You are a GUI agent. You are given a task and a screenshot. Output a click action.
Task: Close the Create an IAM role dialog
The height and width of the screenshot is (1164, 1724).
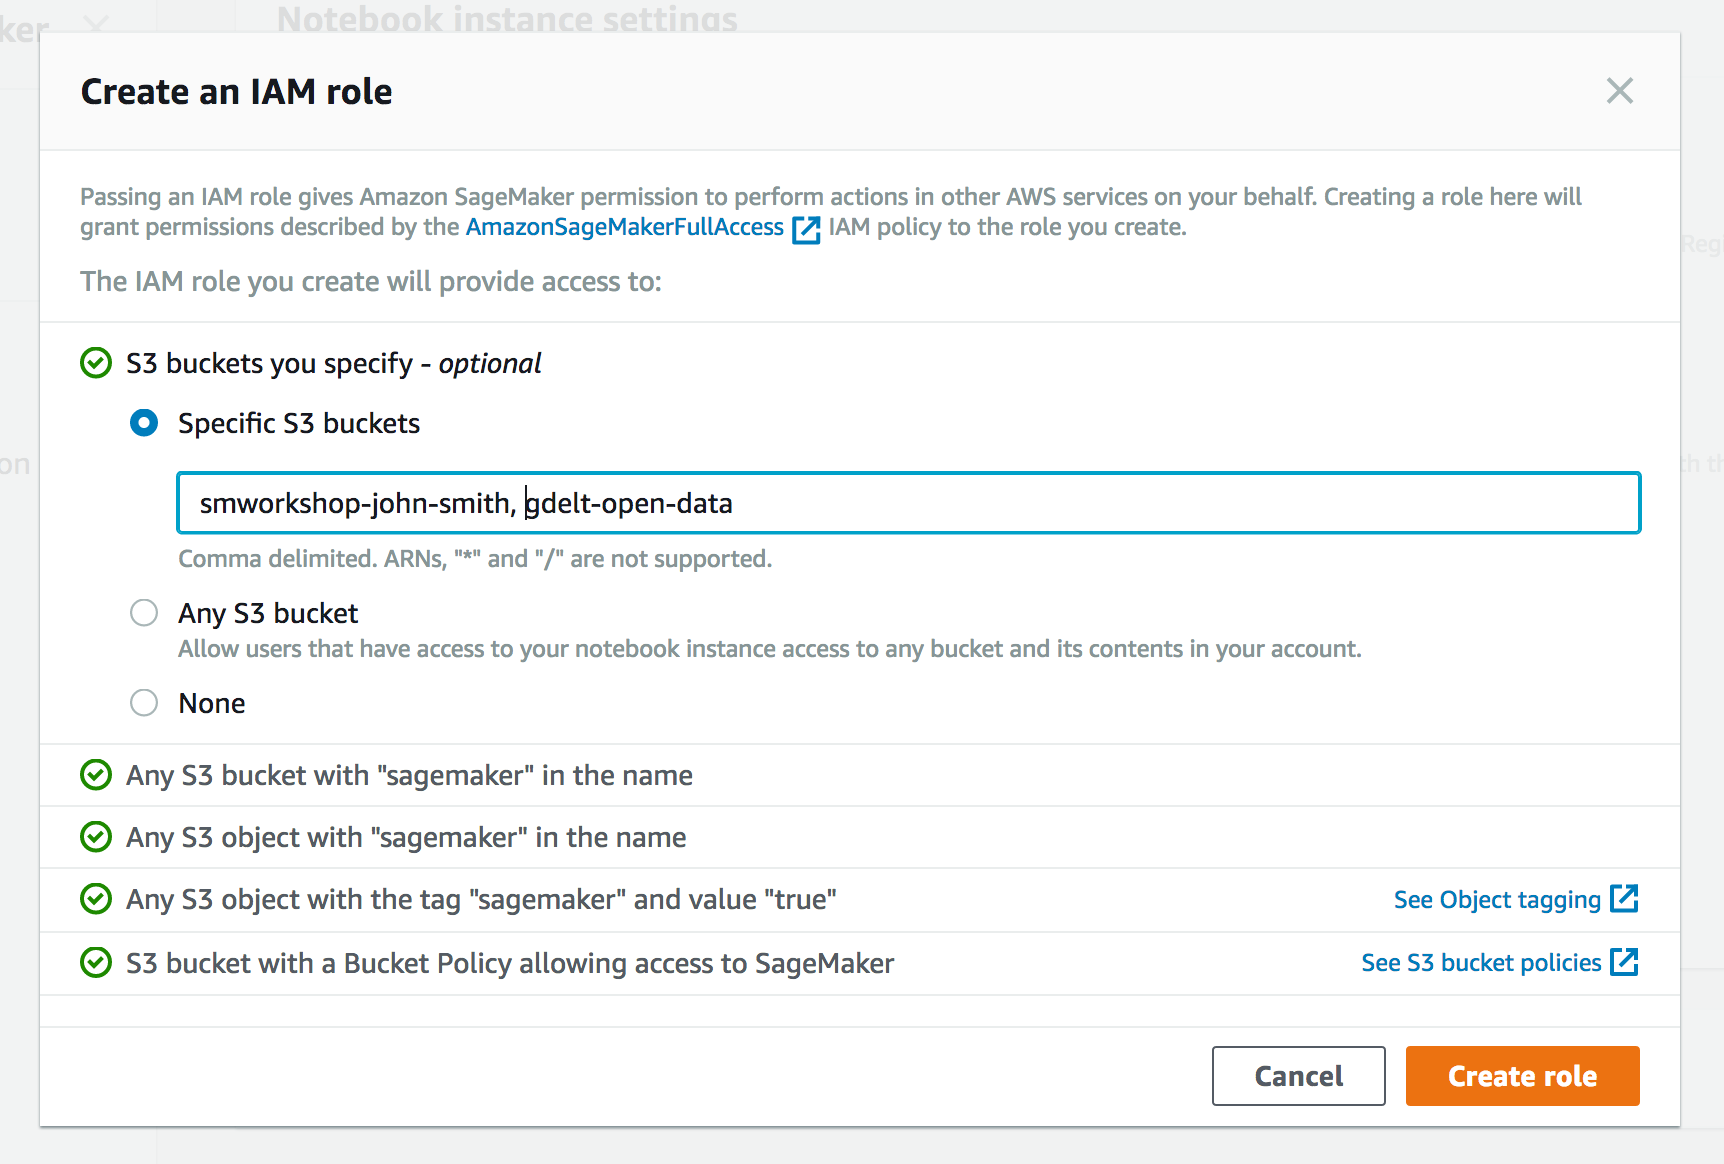pos(1619,91)
